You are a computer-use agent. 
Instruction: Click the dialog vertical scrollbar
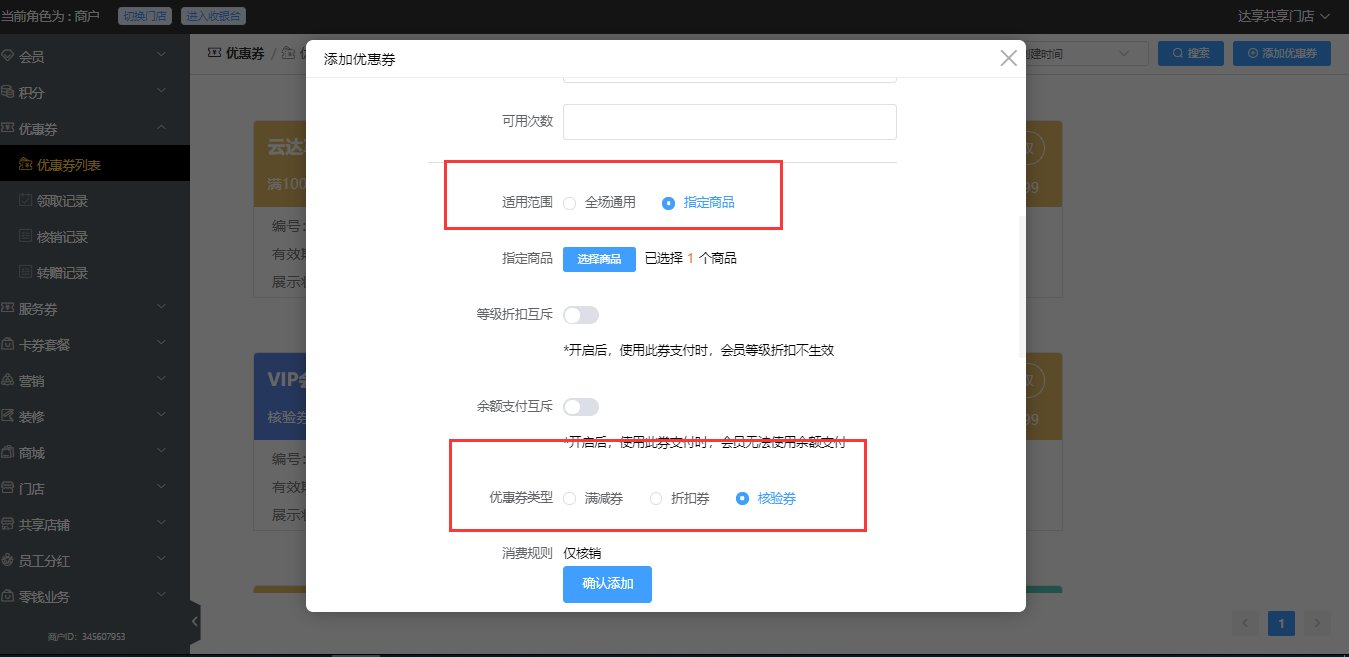1021,287
